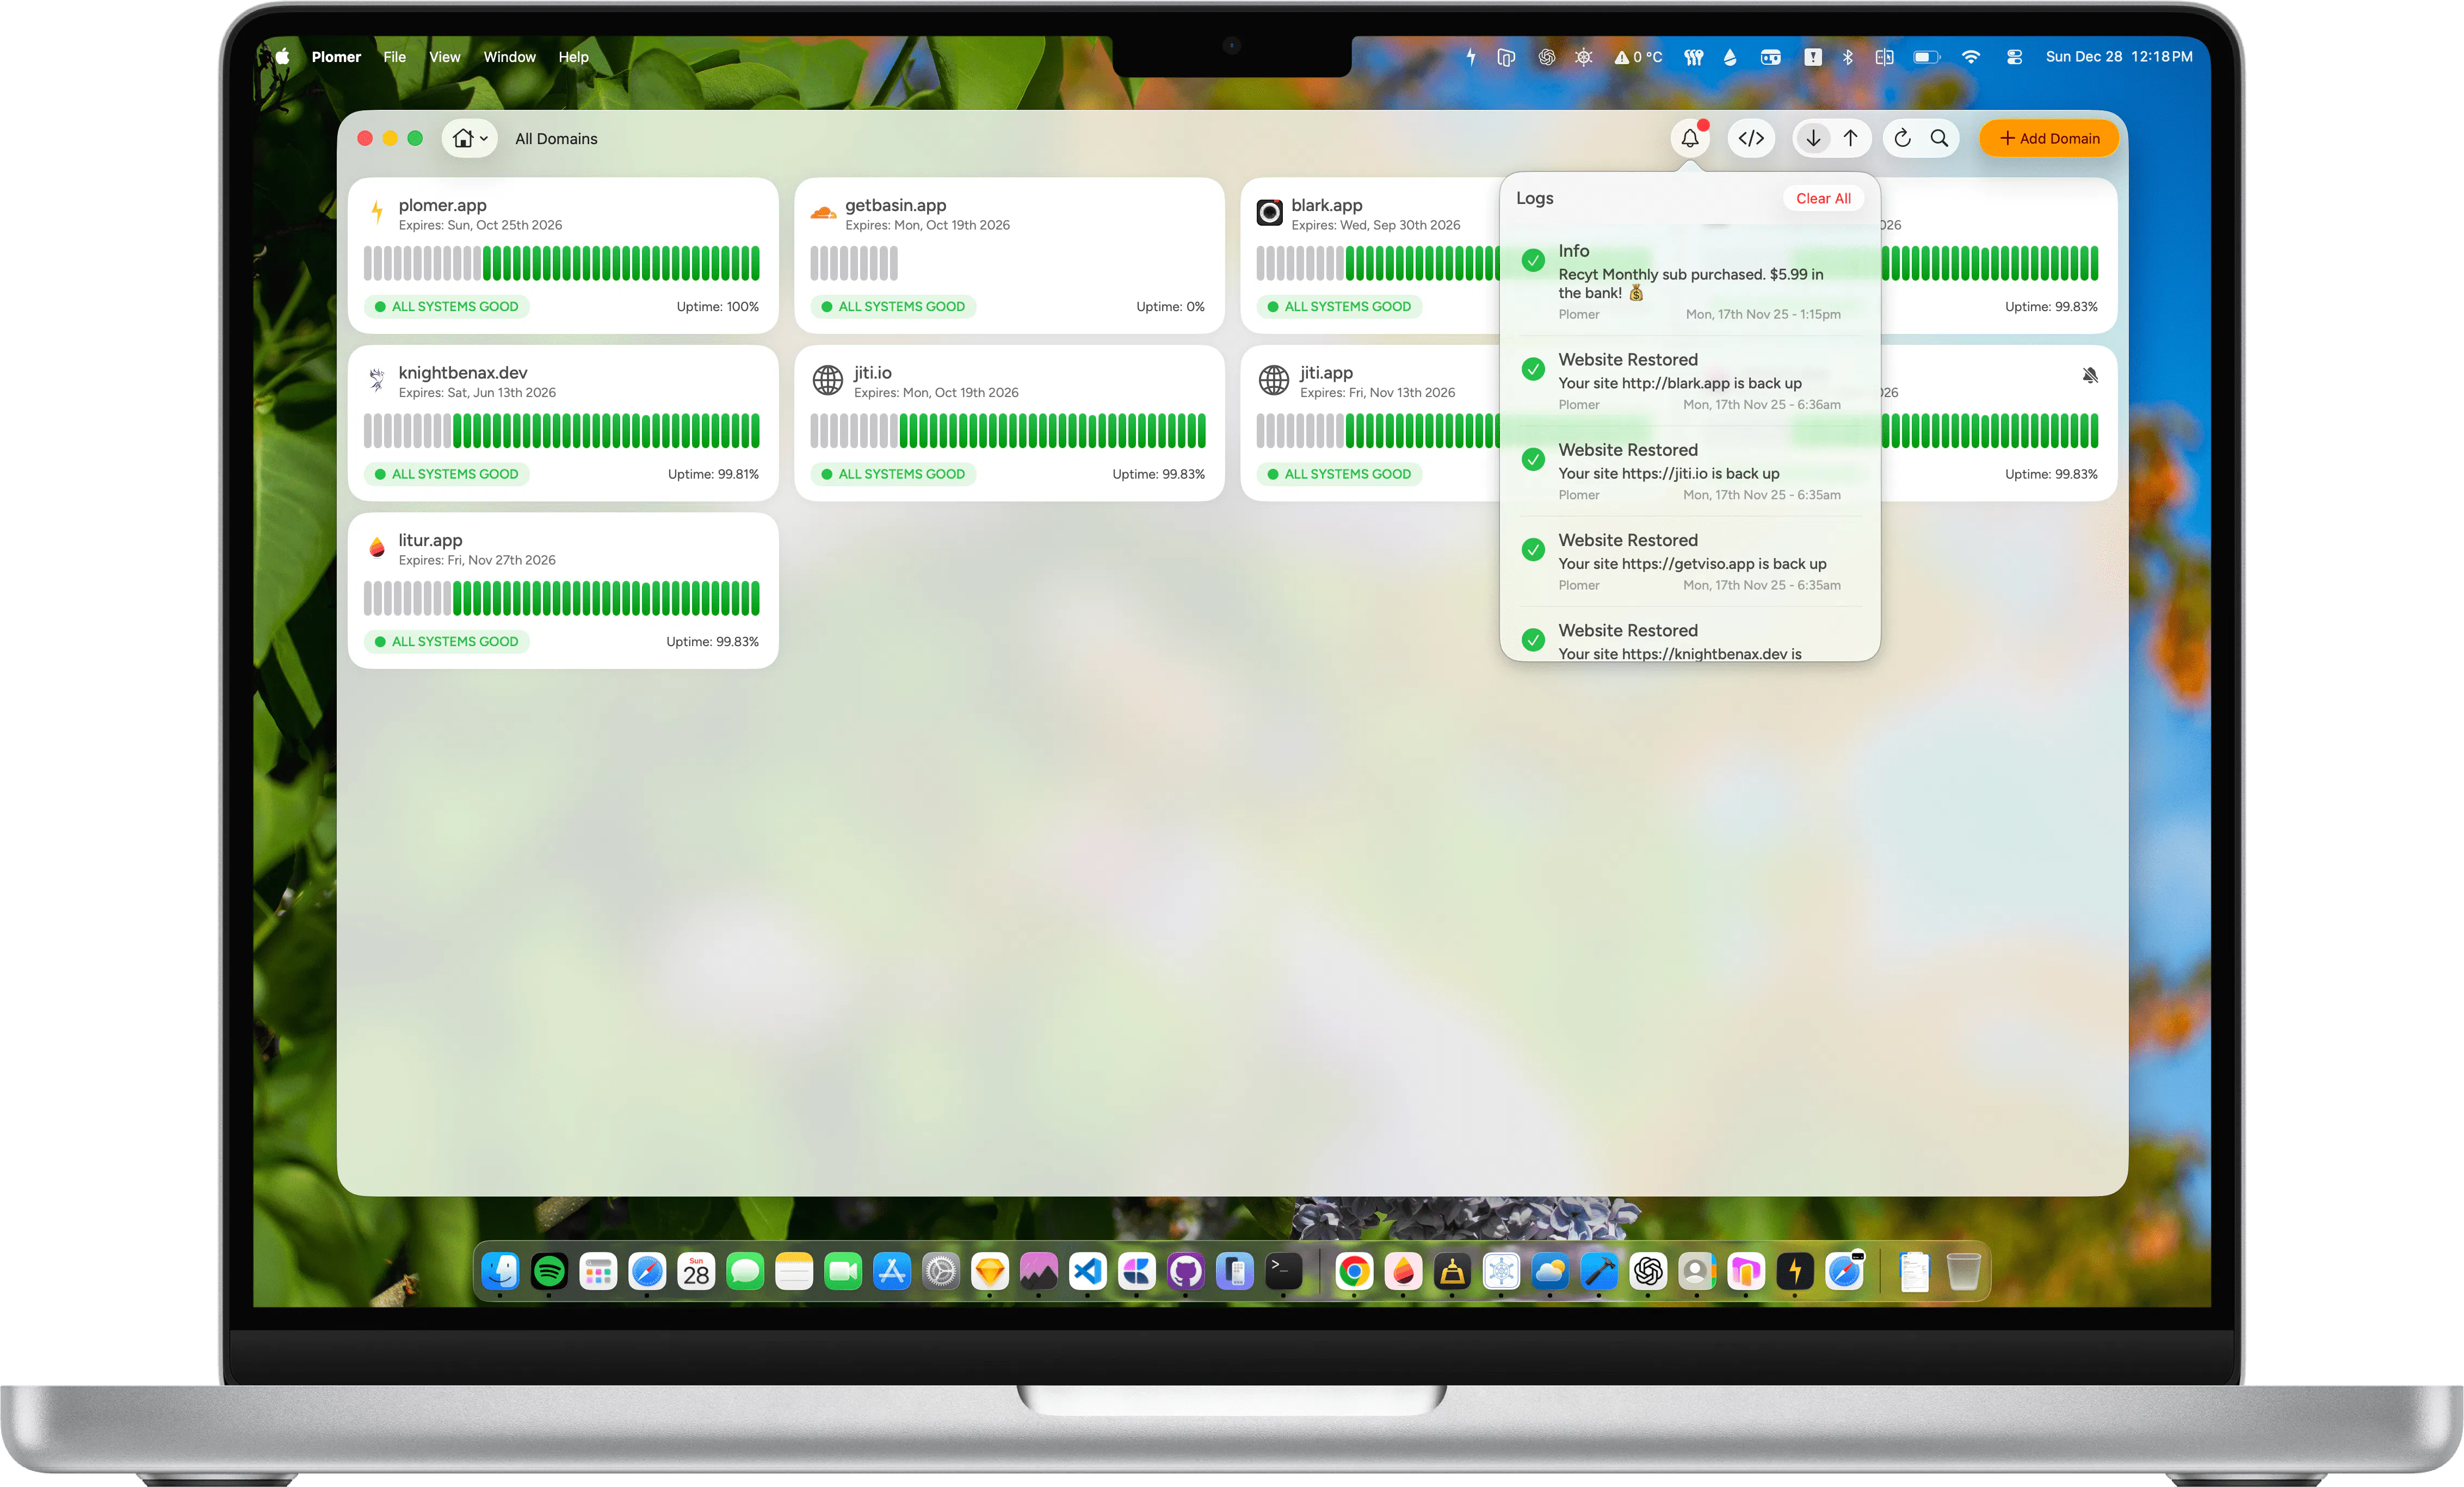Open the Help menu
This screenshot has height=1487, width=2464.
[x=573, y=57]
